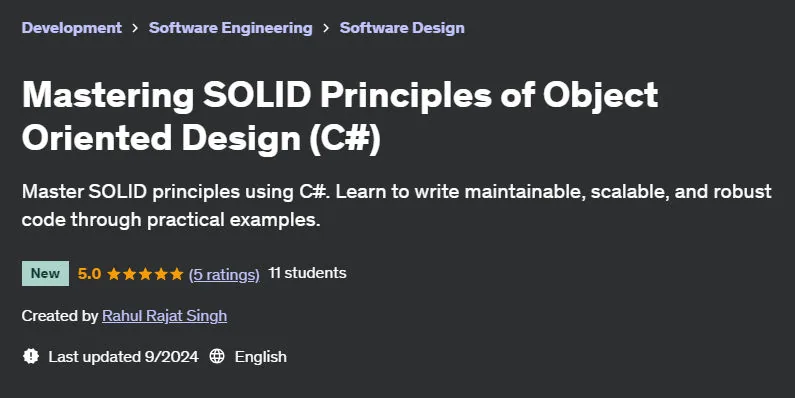Open the (5 ratings) link
Image resolution: width=795 pixels, height=398 pixels.
tap(224, 274)
